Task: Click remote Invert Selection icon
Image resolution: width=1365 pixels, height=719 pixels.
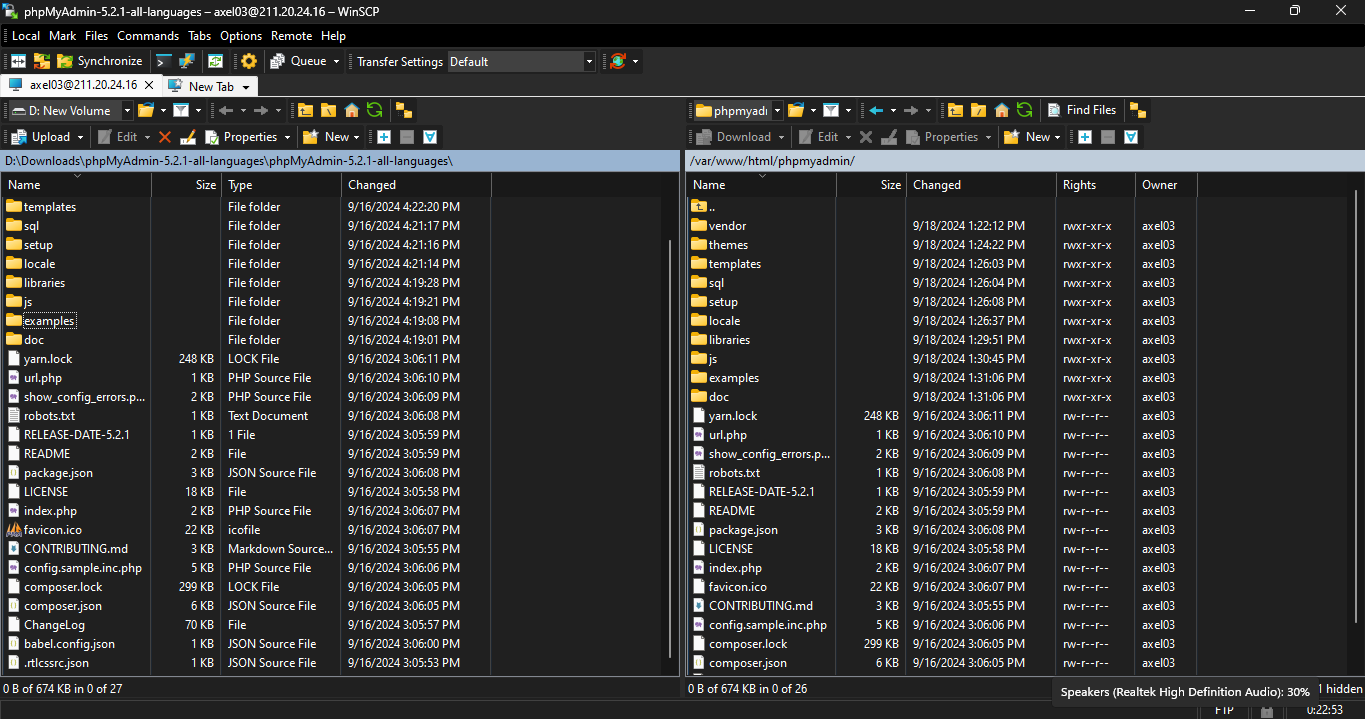Action: 1130,137
